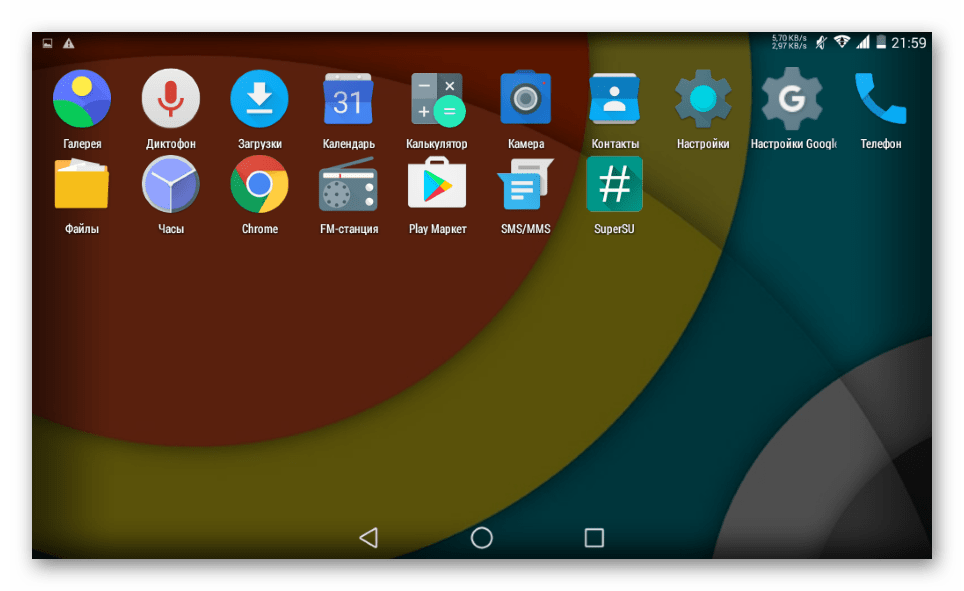964x591 pixels.
Task: Open the Контакты contacts app
Action: pyautogui.click(x=614, y=99)
